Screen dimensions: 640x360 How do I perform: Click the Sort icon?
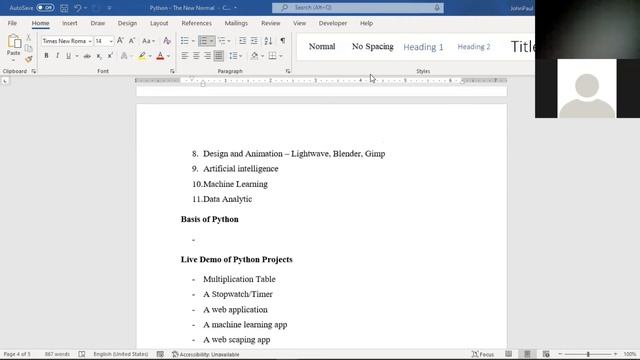click(x=268, y=41)
